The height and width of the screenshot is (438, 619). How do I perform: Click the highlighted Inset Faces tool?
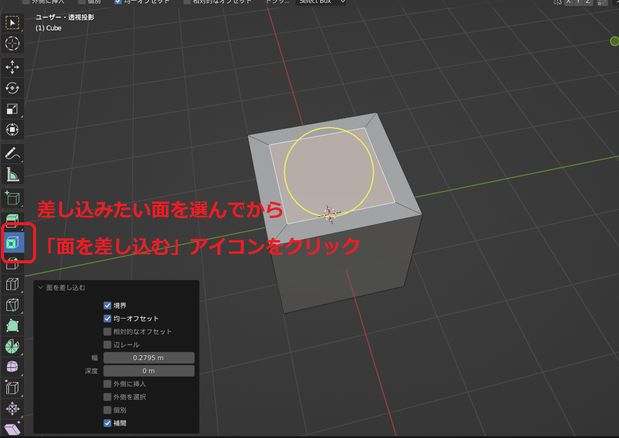click(12, 243)
